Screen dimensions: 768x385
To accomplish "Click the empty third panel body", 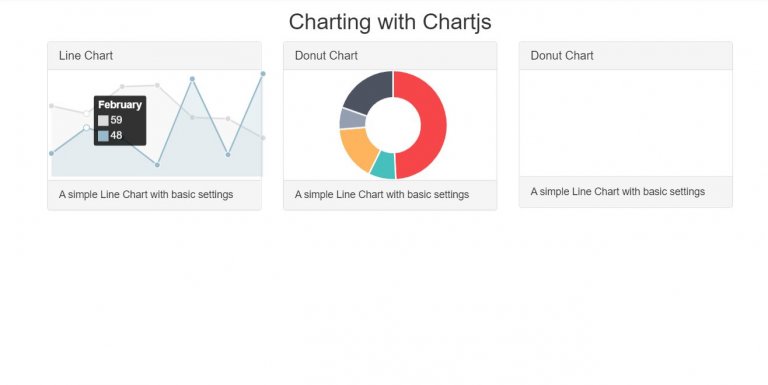I will tap(625, 123).
